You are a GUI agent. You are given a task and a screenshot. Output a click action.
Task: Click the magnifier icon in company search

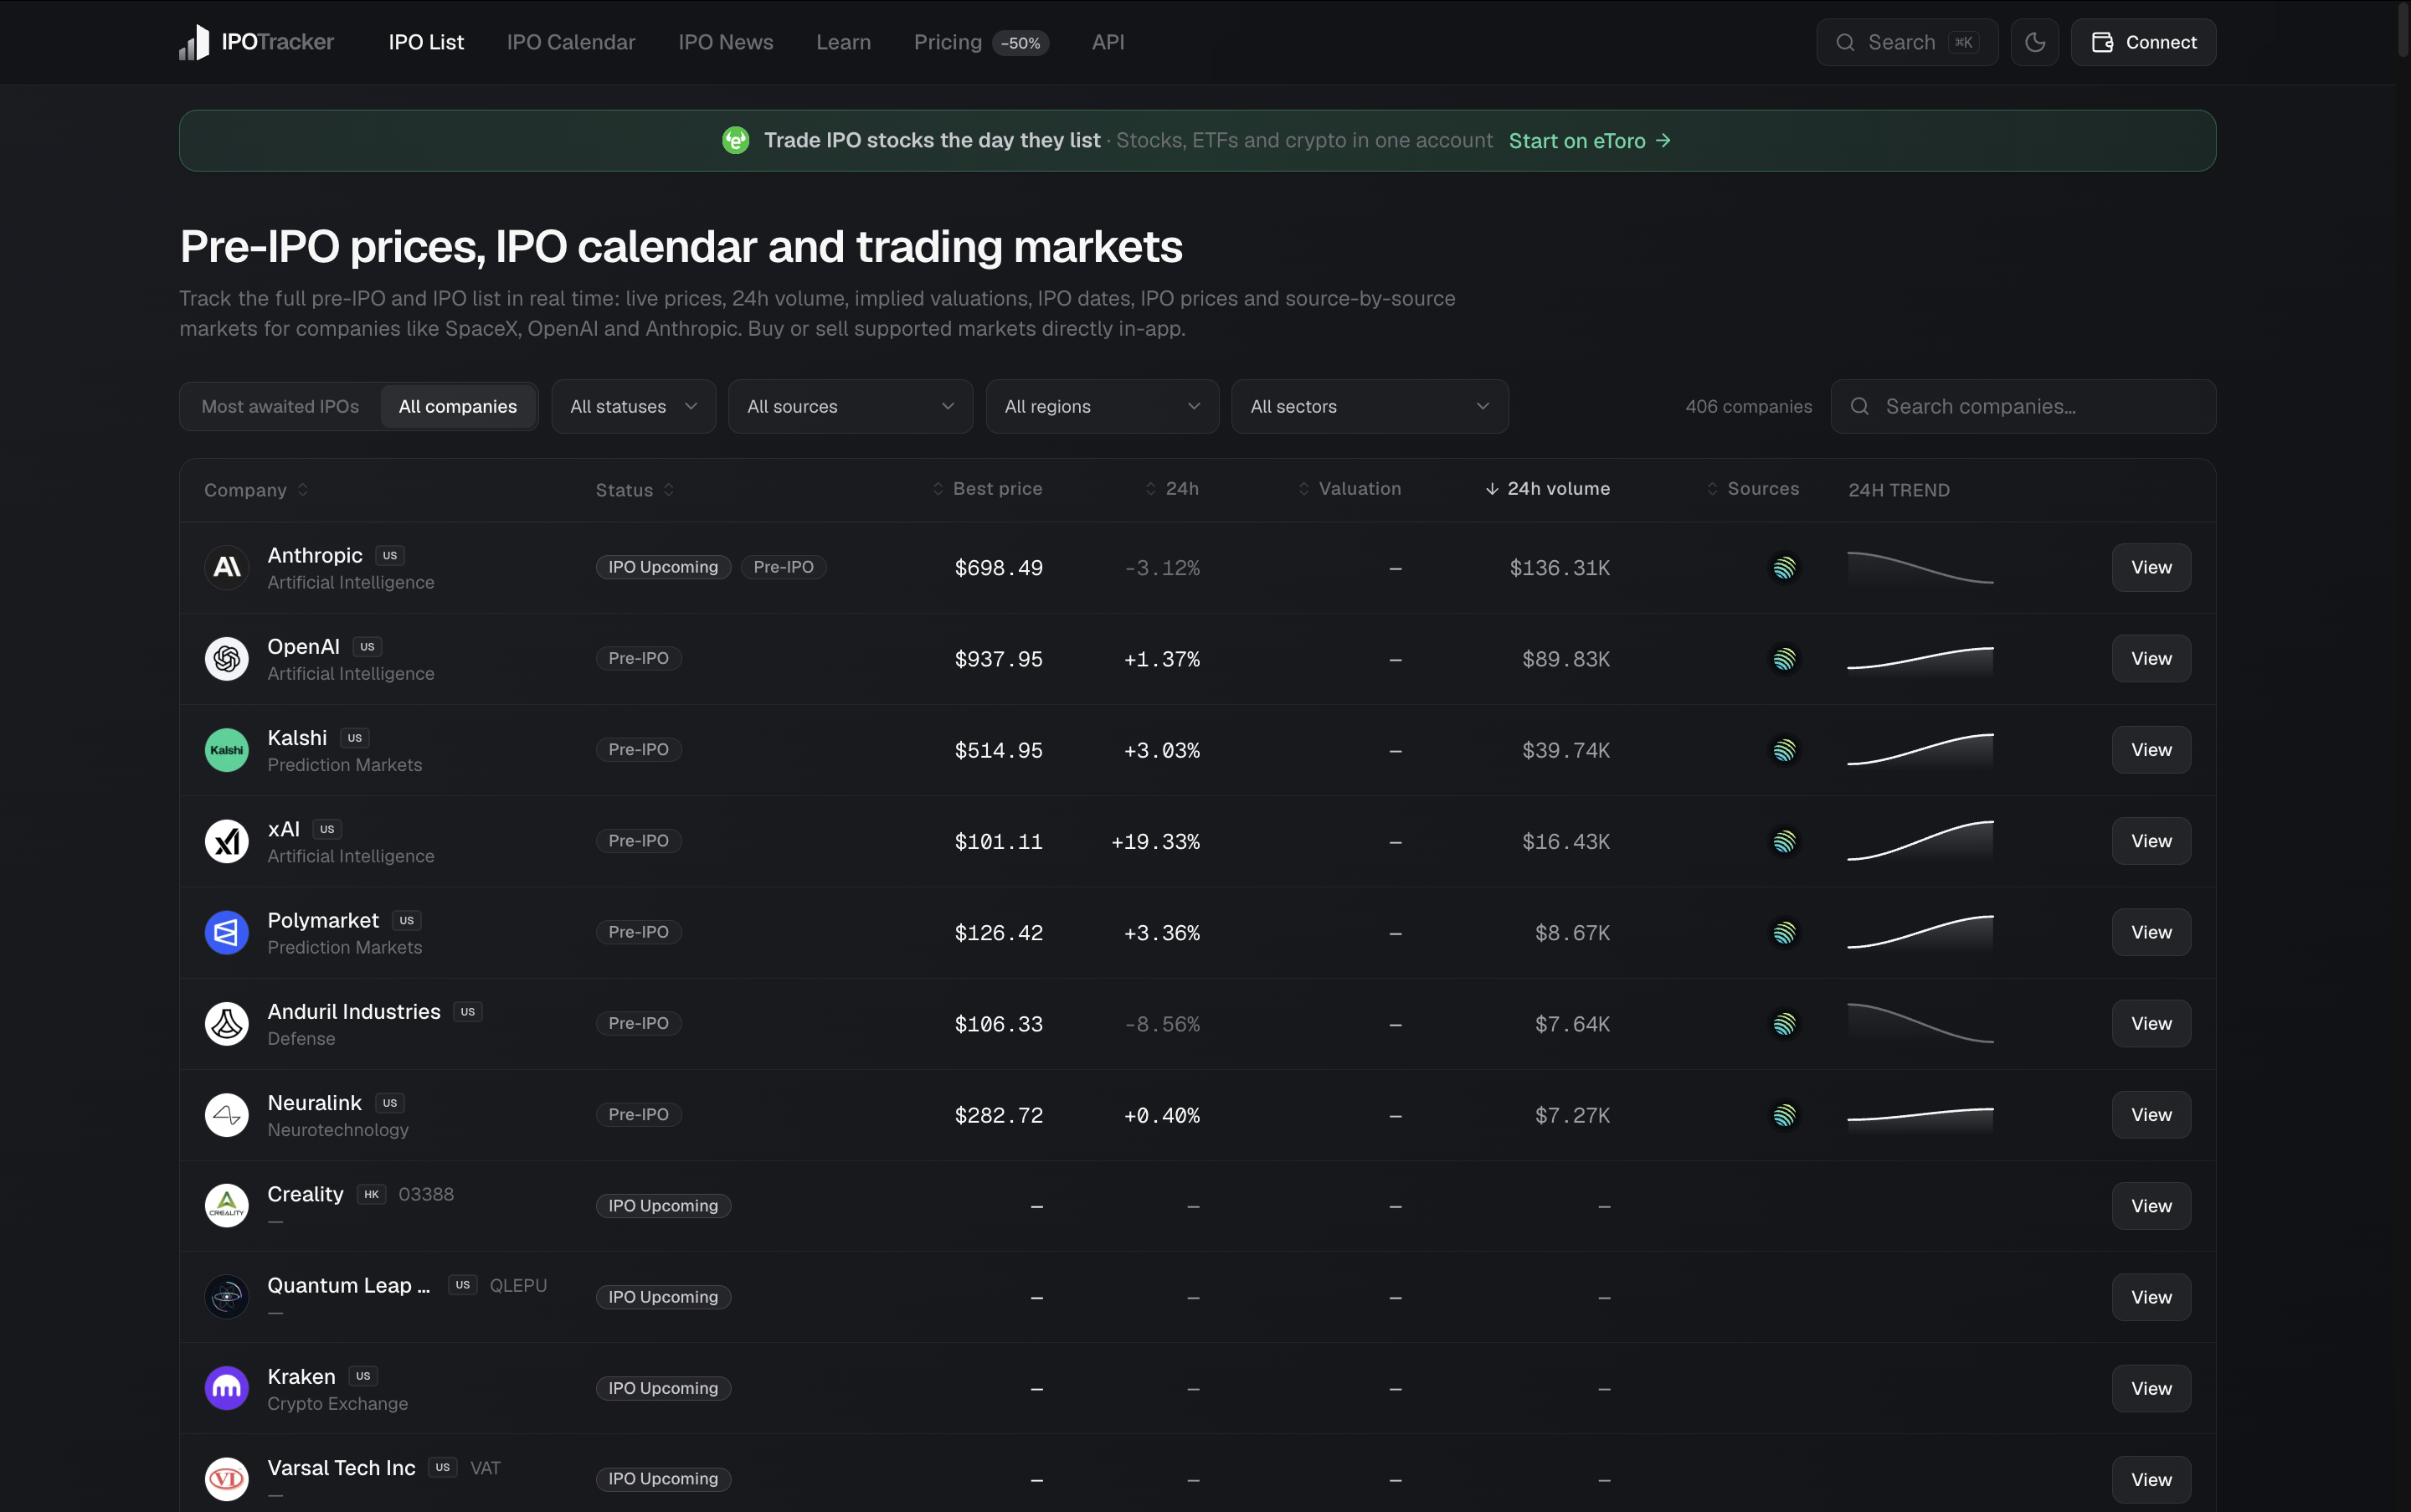tap(1859, 406)
